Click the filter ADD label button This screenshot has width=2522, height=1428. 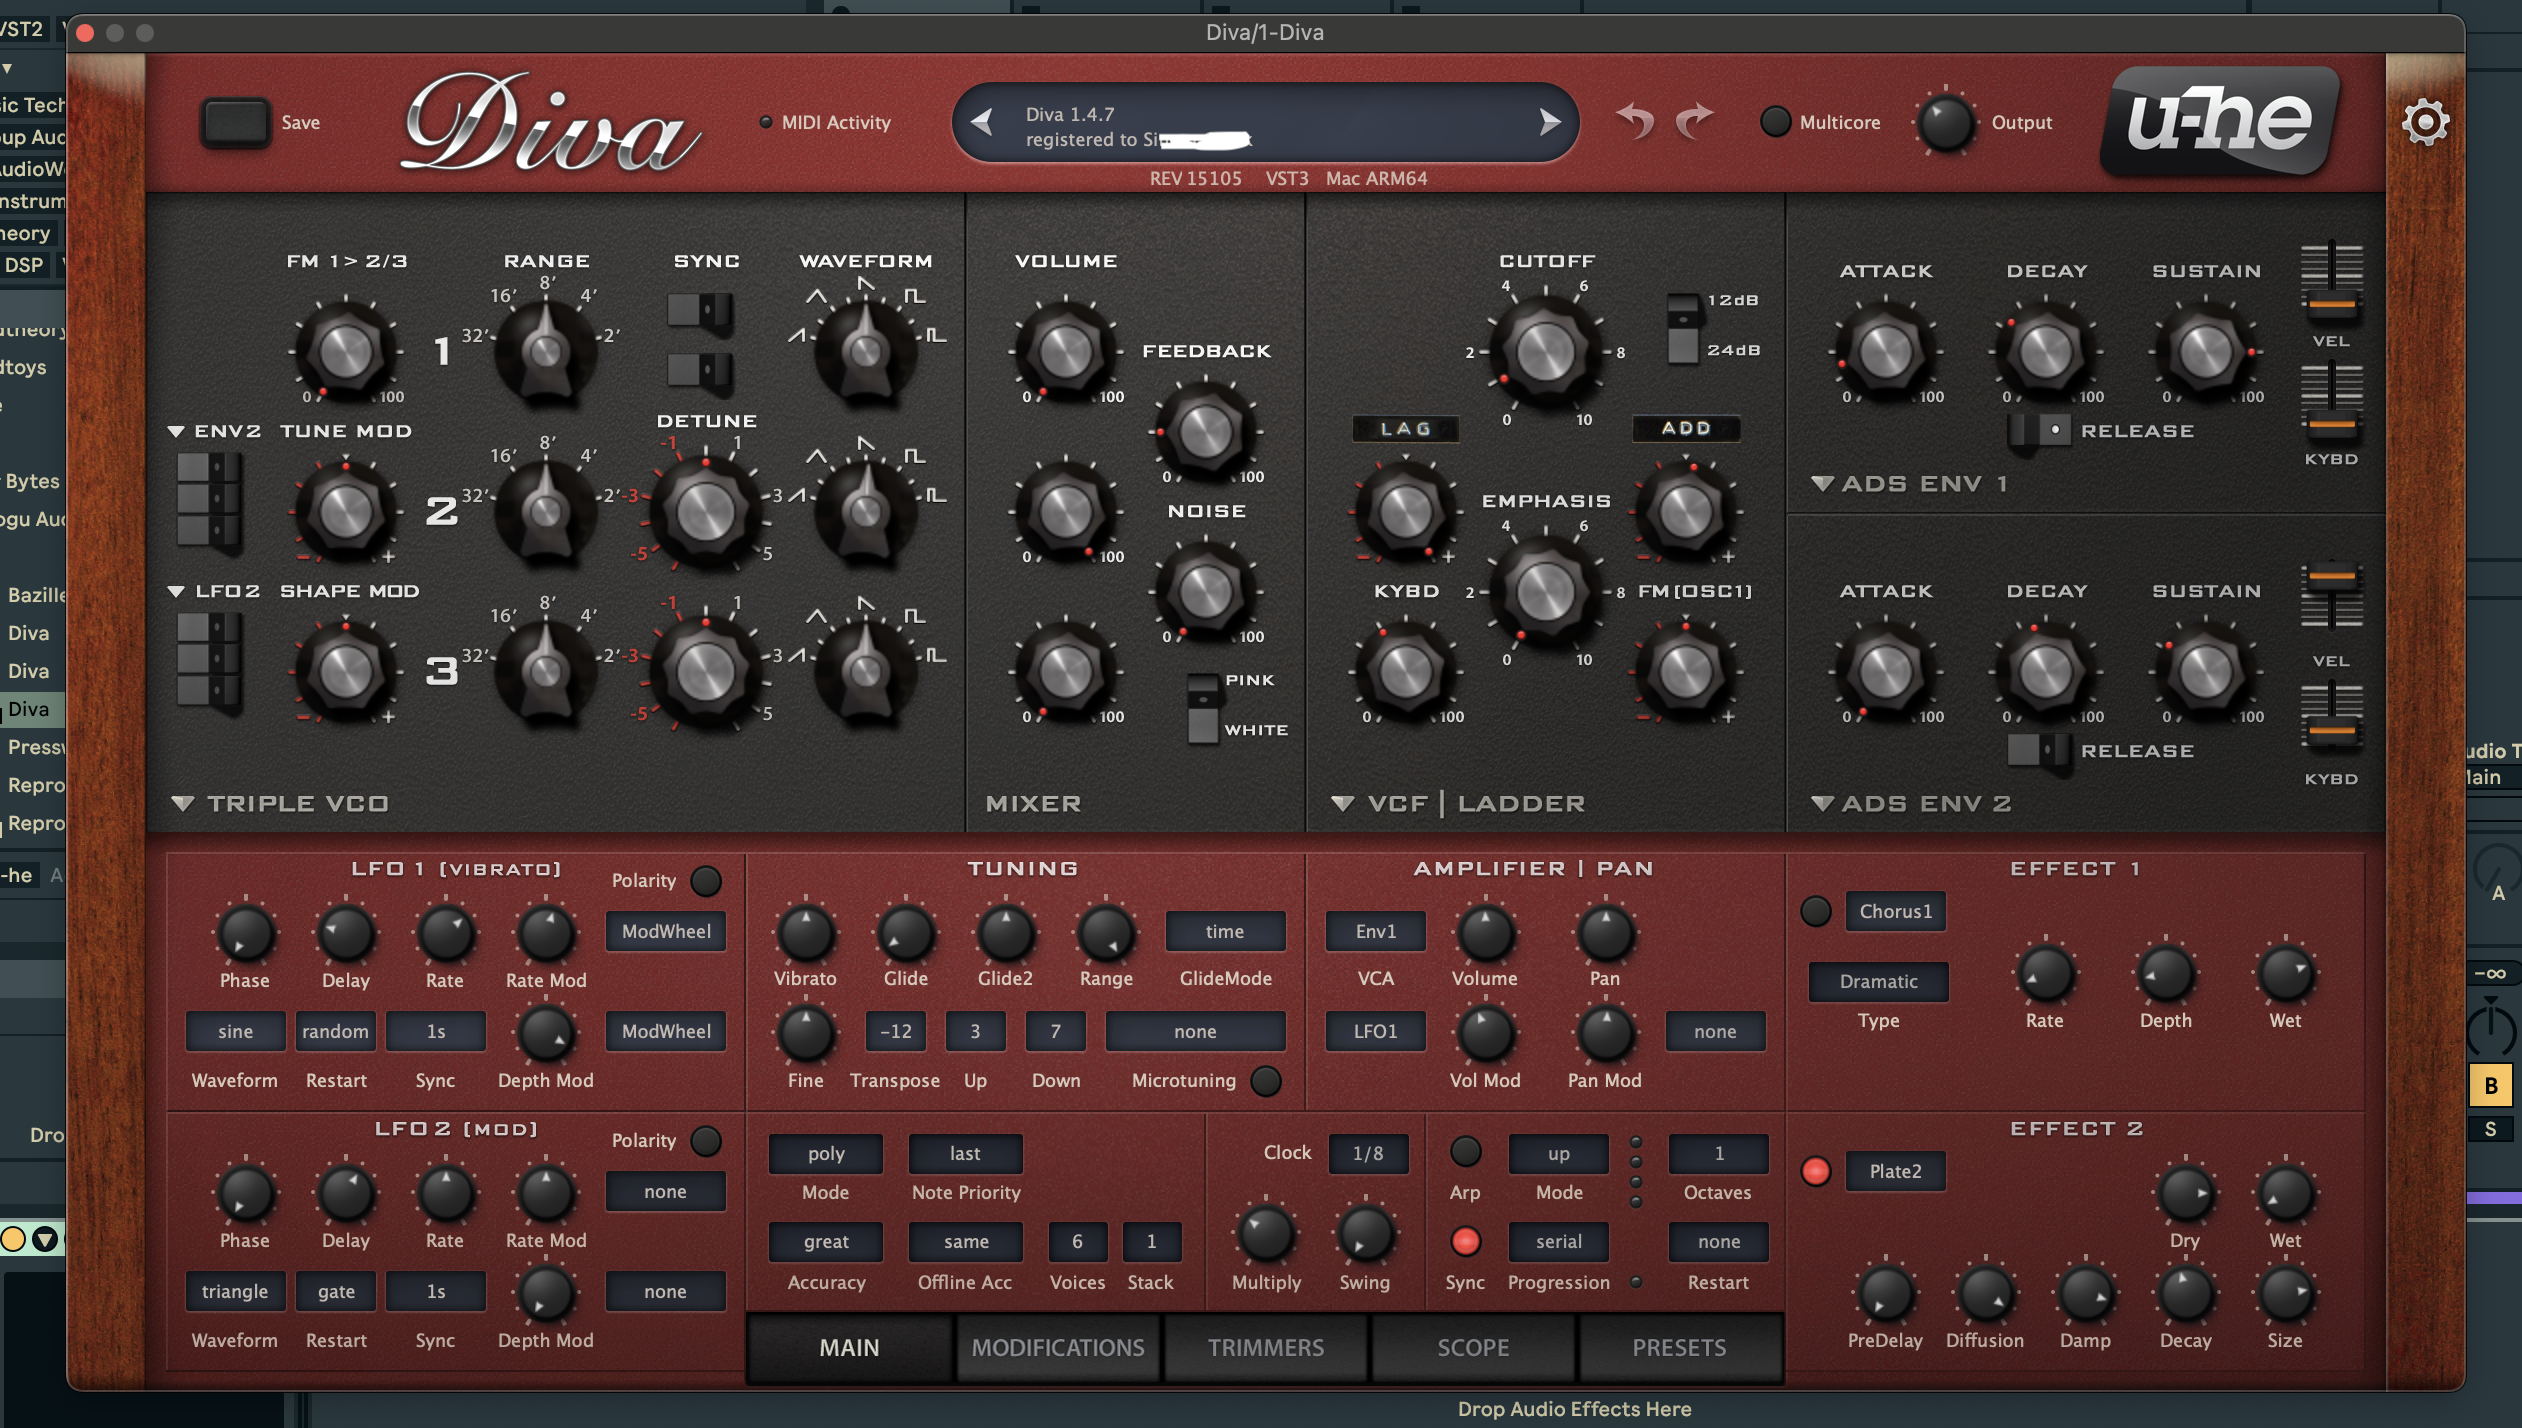(1686, 428)
